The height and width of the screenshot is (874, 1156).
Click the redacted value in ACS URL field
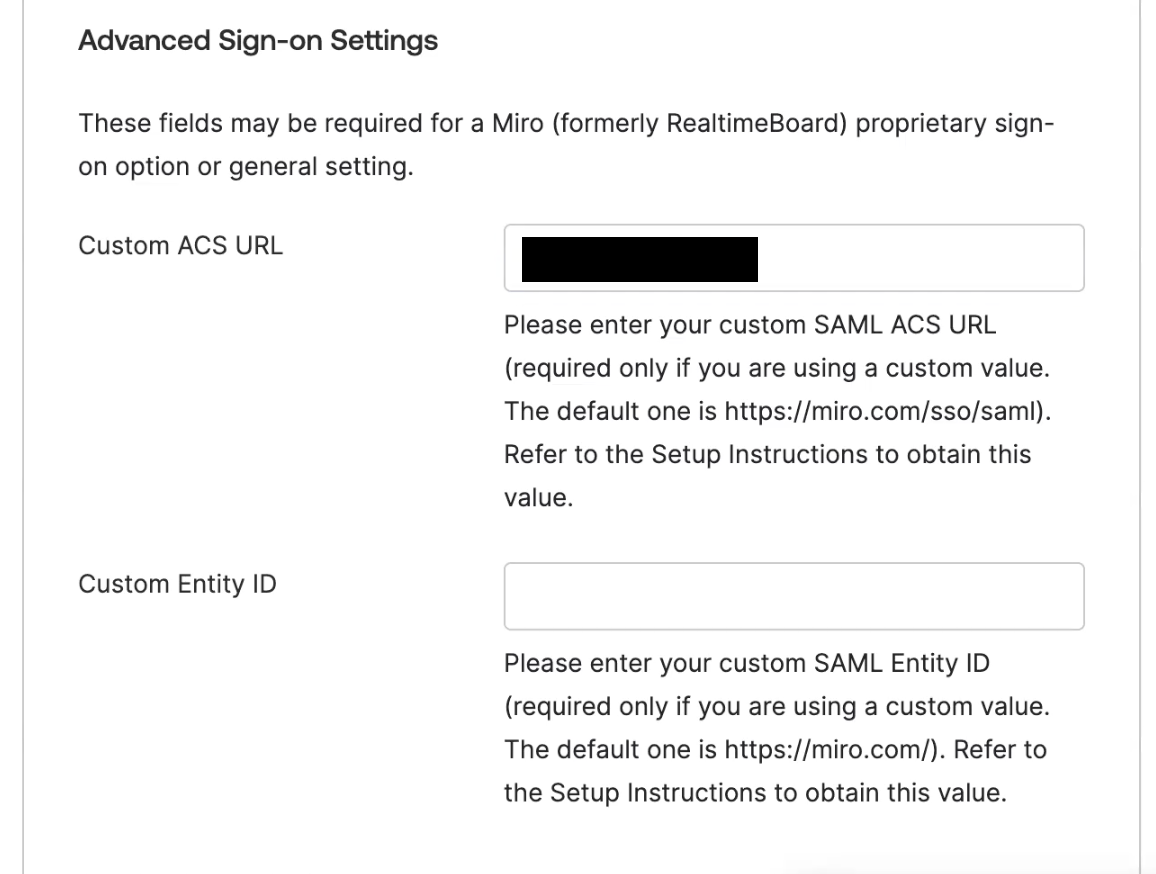(x=640, y=258)
